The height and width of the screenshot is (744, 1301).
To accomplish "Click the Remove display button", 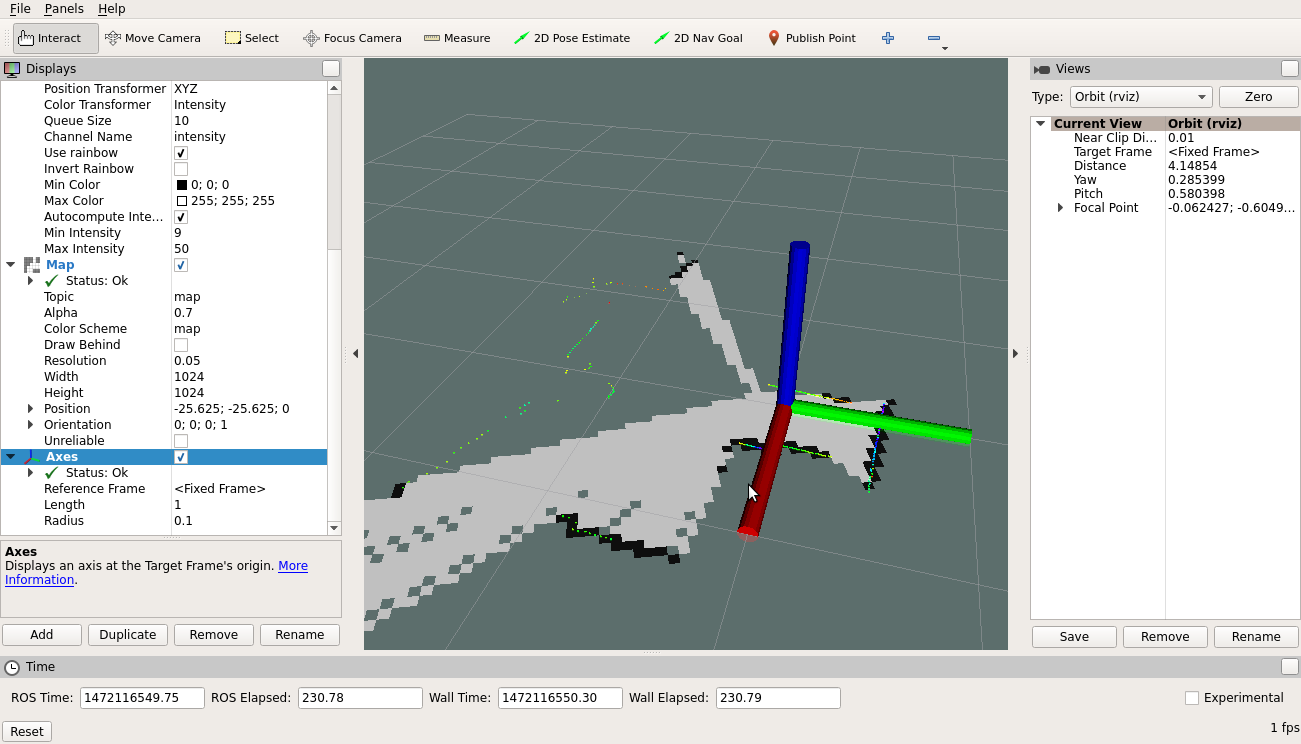I will 214,635.
